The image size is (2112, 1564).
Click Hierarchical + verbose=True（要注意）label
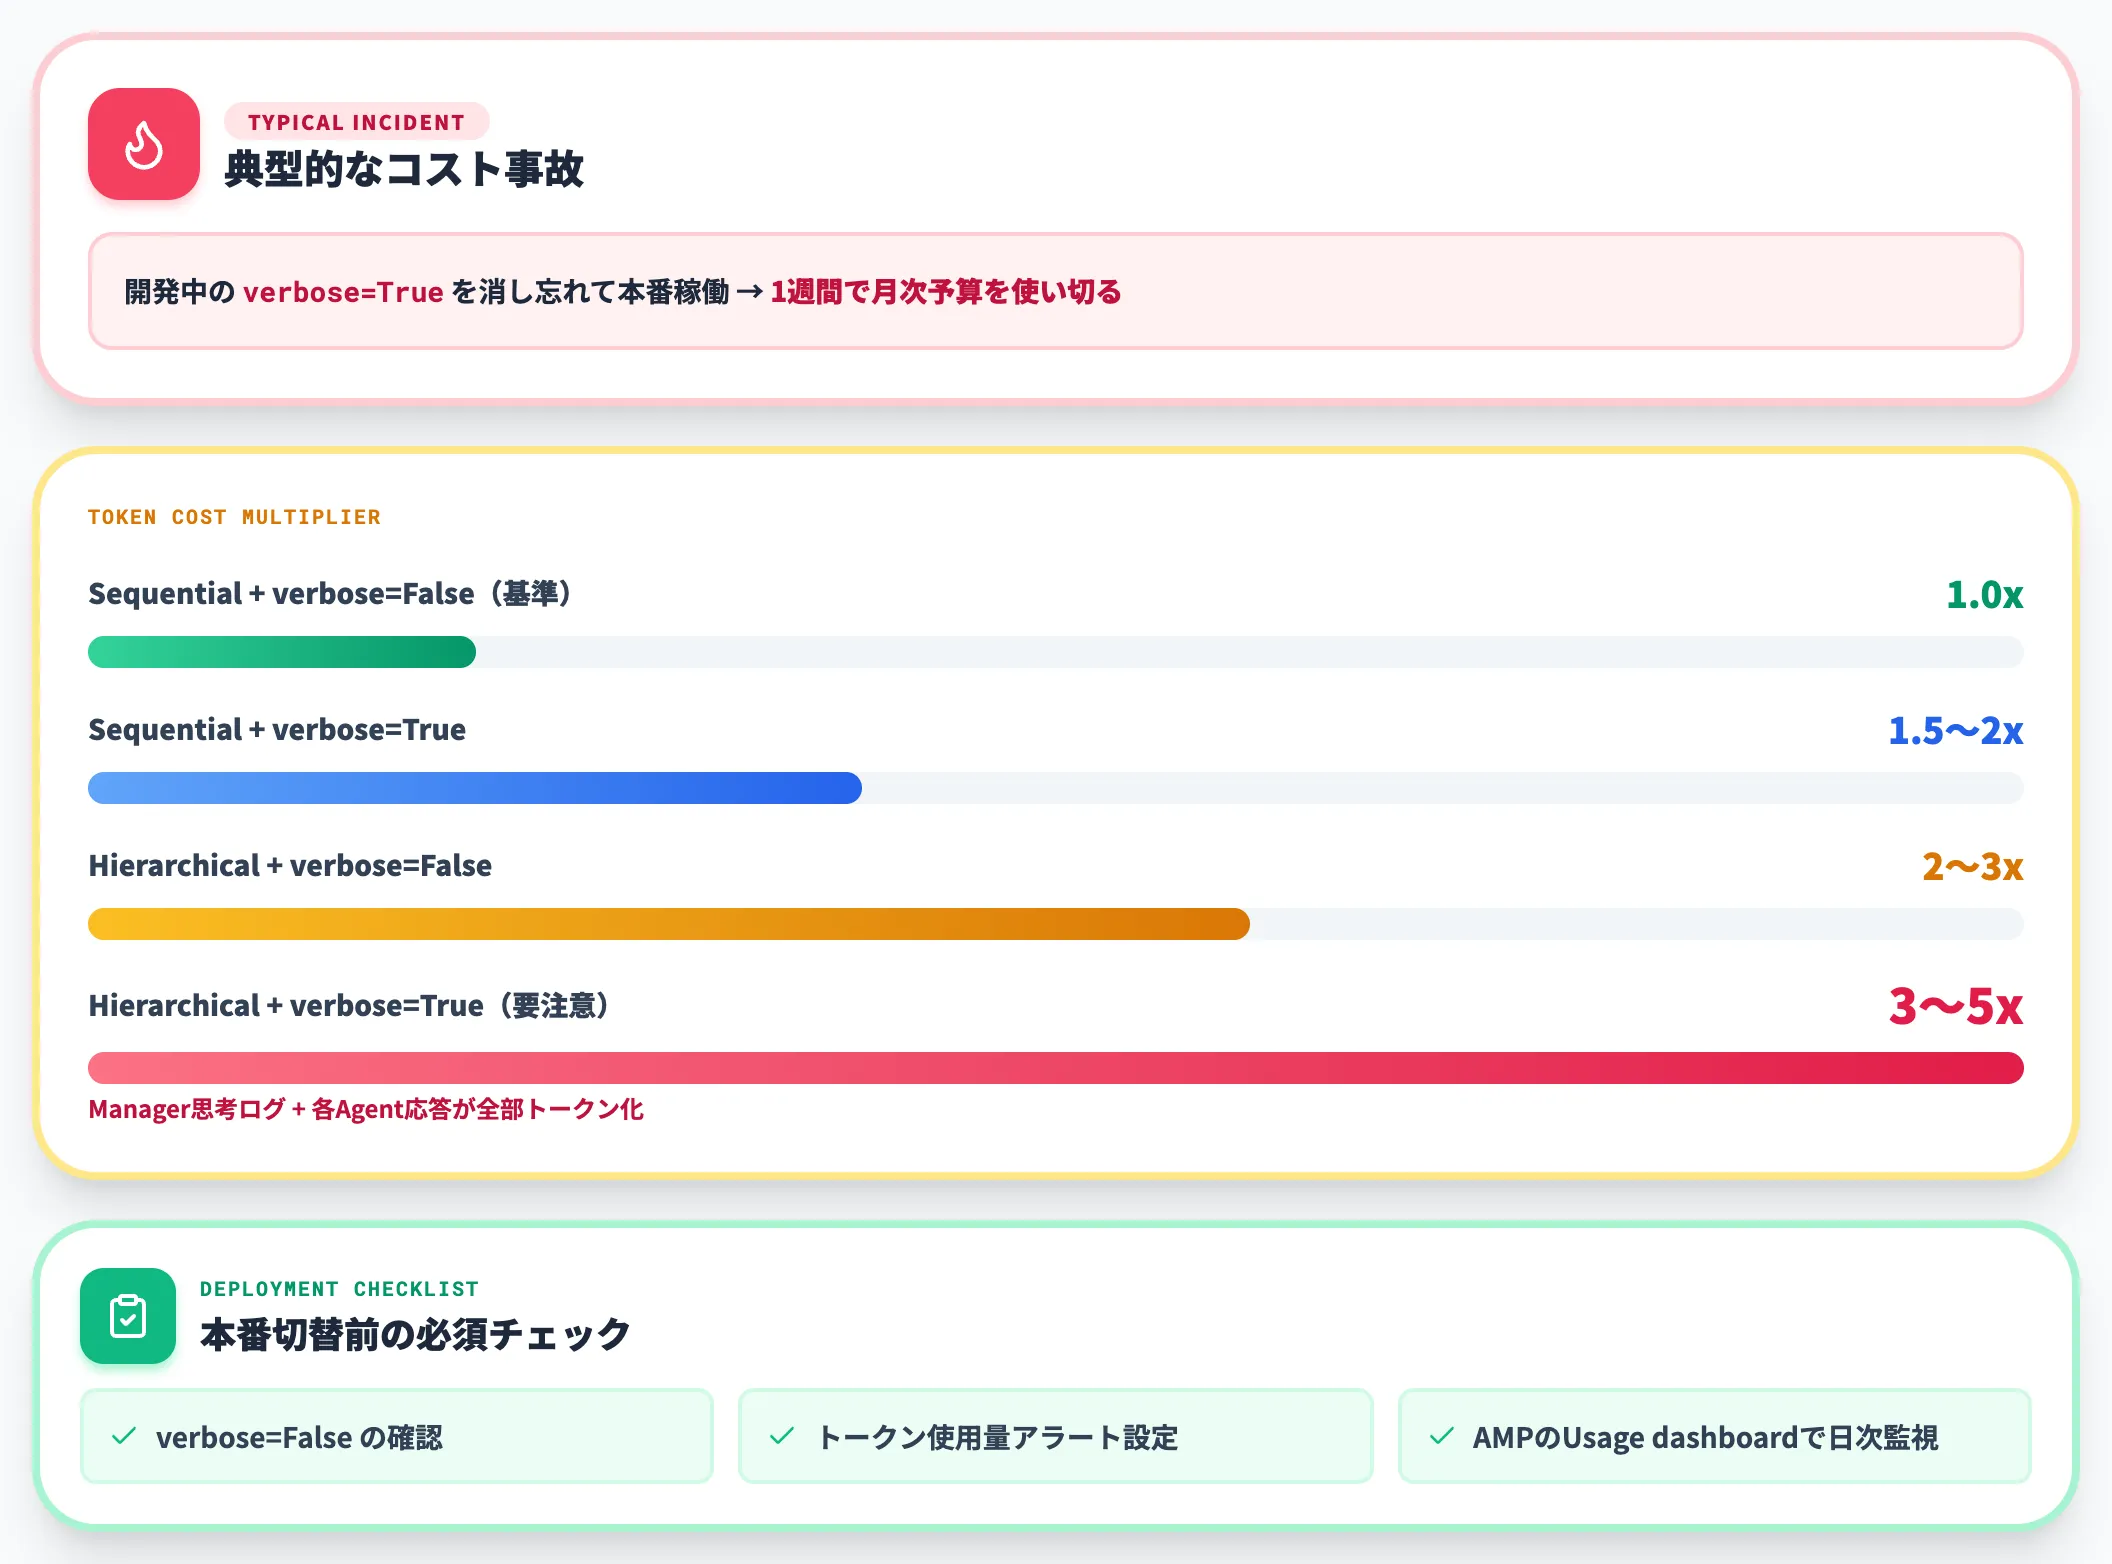pos(348,1006)
